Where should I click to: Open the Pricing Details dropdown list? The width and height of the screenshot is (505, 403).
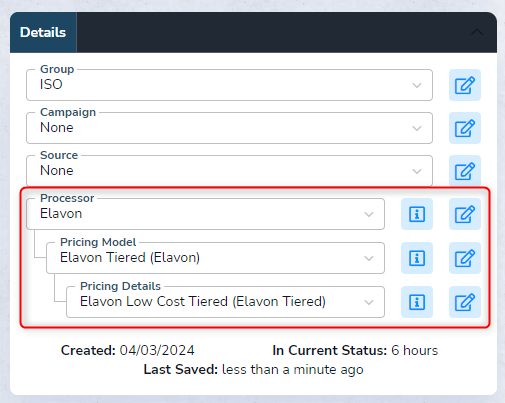click(225, 302)
